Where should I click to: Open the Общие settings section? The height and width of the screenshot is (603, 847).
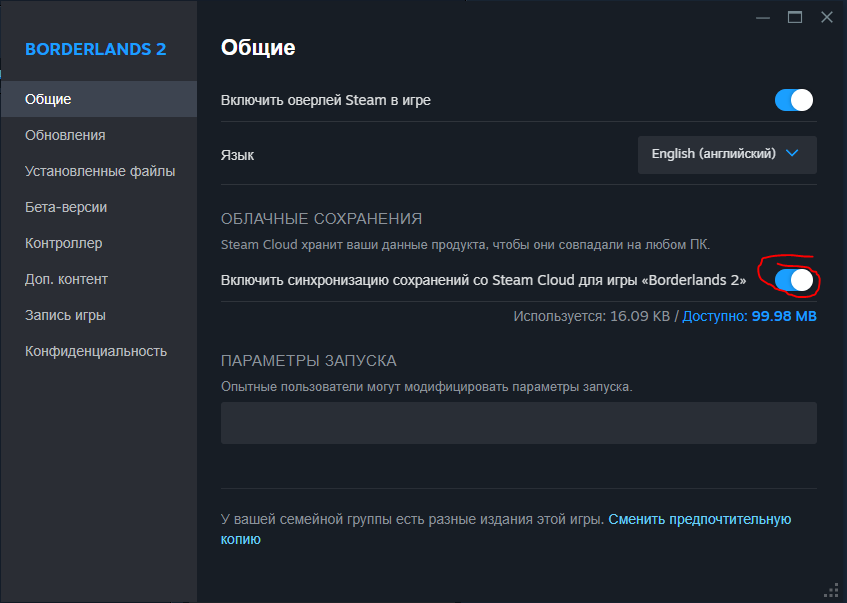pyautogui.click(x=99, y=99)
